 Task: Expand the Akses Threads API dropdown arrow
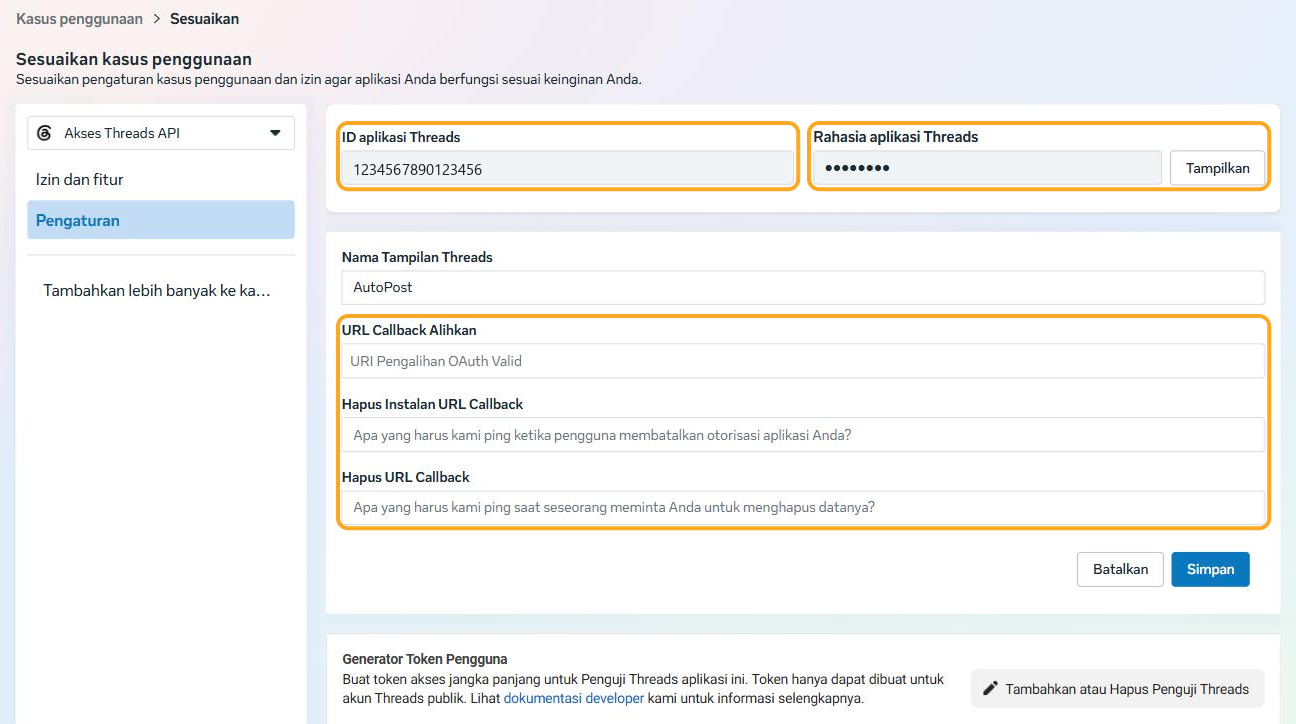coord(276,133)
